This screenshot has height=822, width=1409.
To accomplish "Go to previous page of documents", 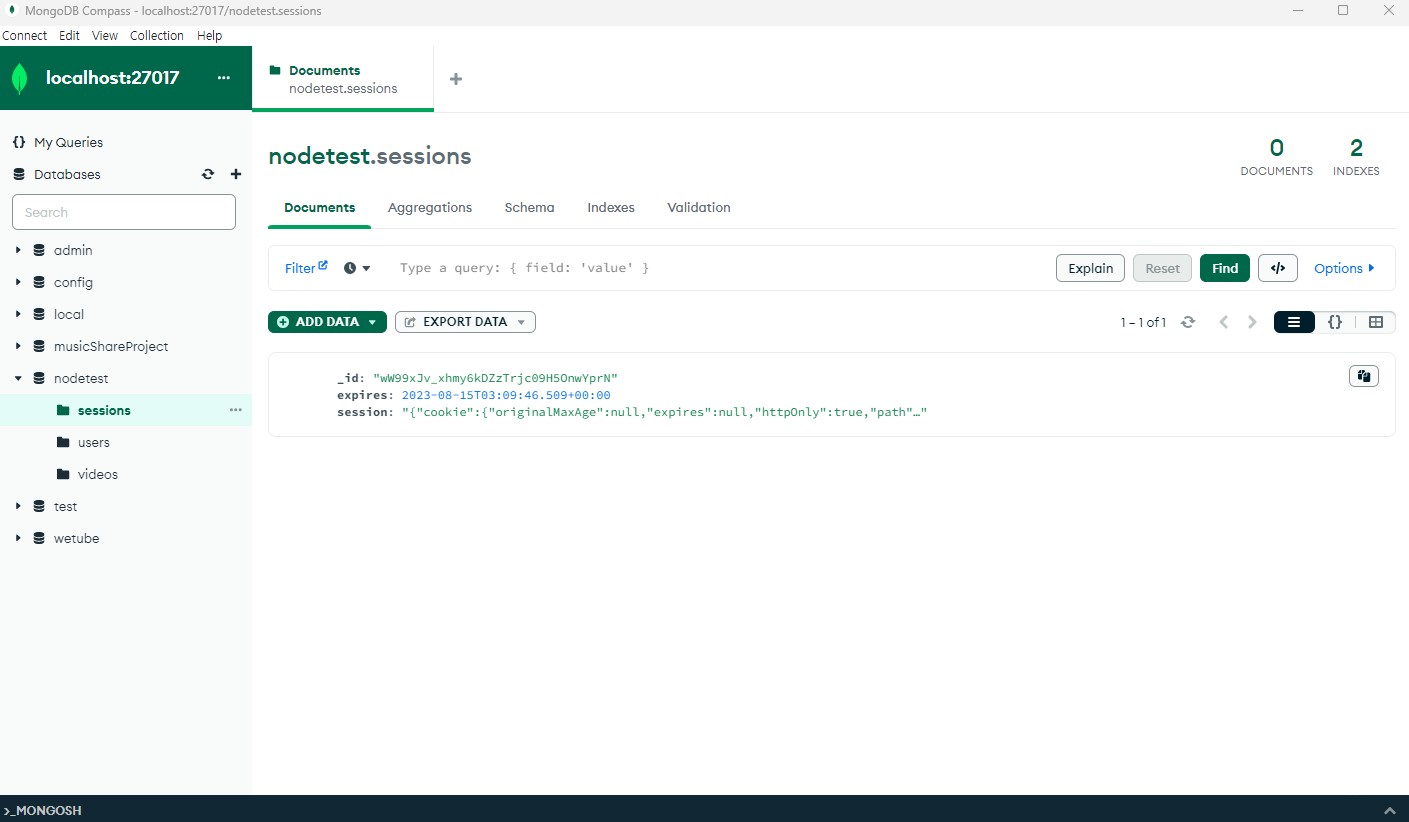I will click(x=1224, y=322).
